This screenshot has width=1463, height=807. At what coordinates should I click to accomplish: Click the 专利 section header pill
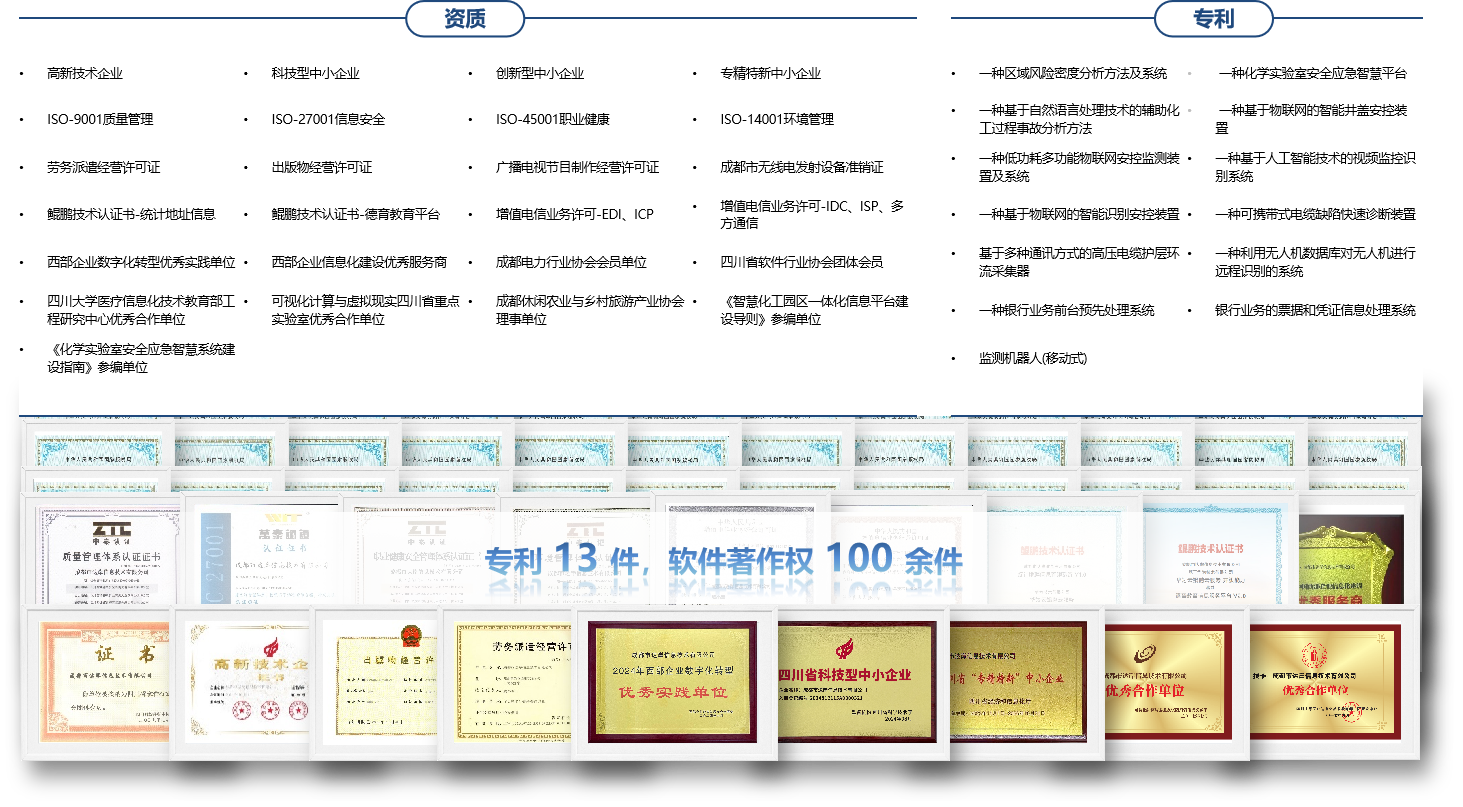click(x=1213, y=19)
